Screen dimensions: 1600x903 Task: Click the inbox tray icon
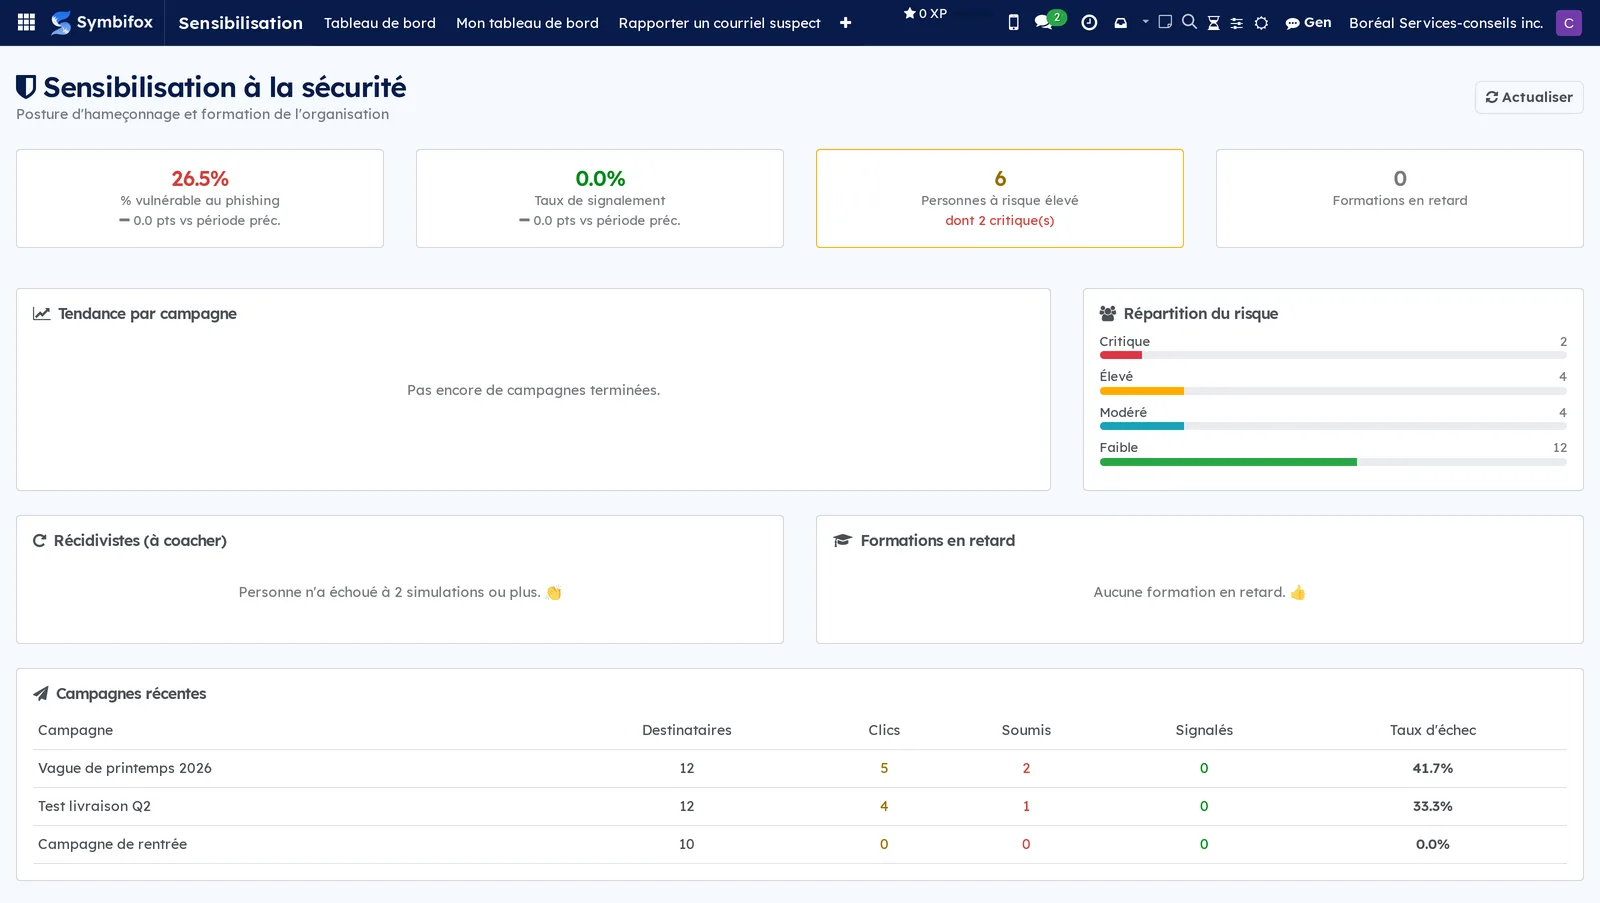coord(1120,22)
